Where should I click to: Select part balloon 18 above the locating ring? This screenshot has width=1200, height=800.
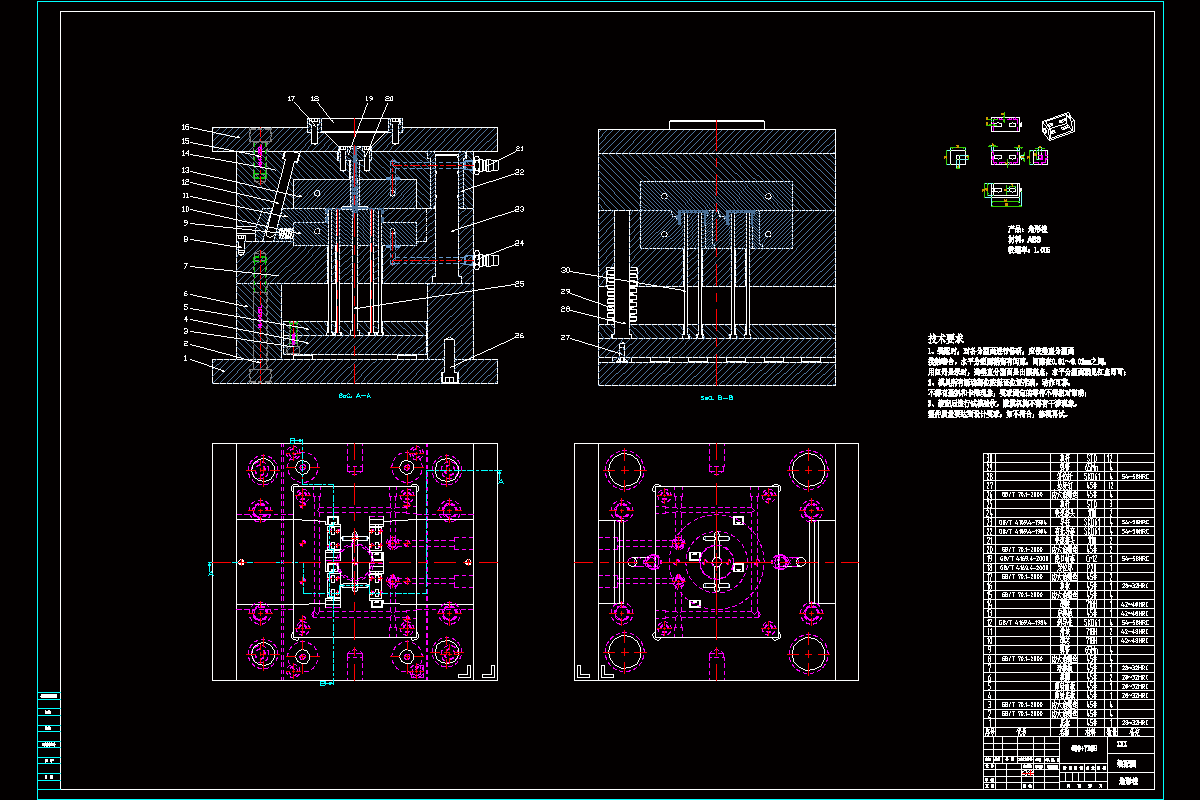click(314, 99)
